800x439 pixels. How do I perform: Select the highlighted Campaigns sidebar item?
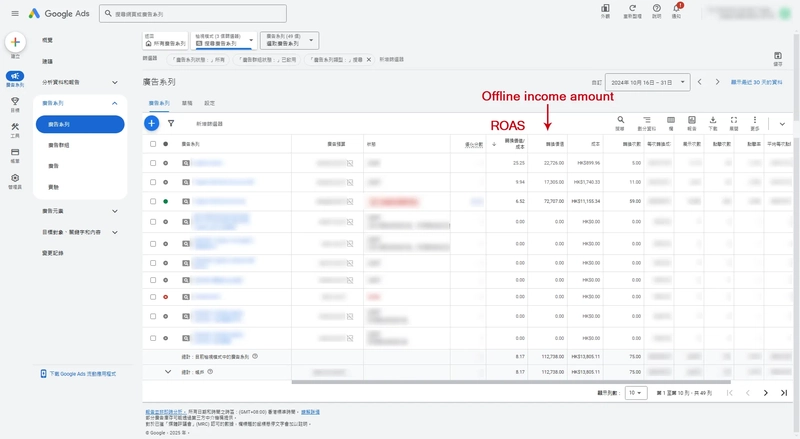coord(80,124)
